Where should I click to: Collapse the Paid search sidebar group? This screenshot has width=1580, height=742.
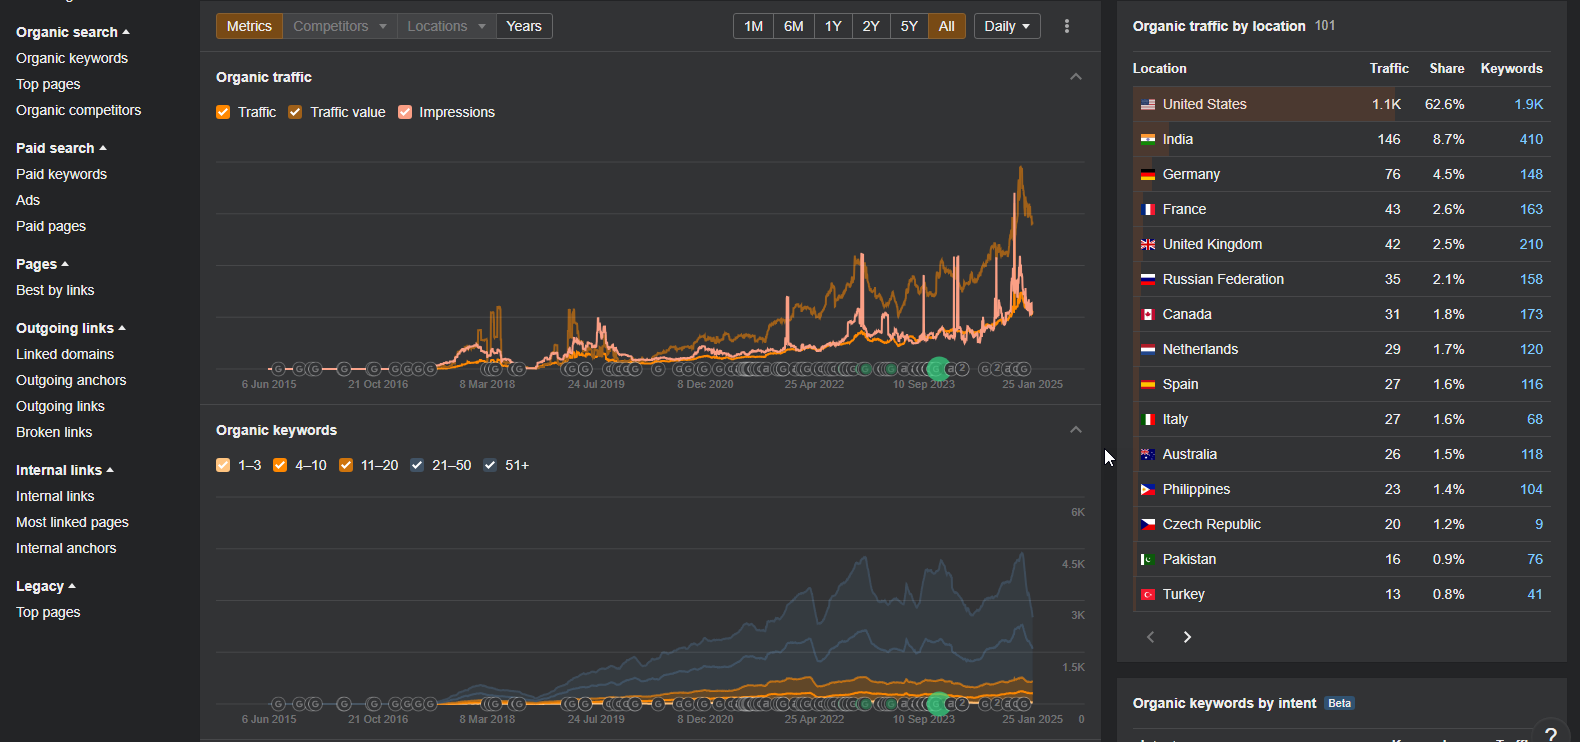(x=61, y=148)
